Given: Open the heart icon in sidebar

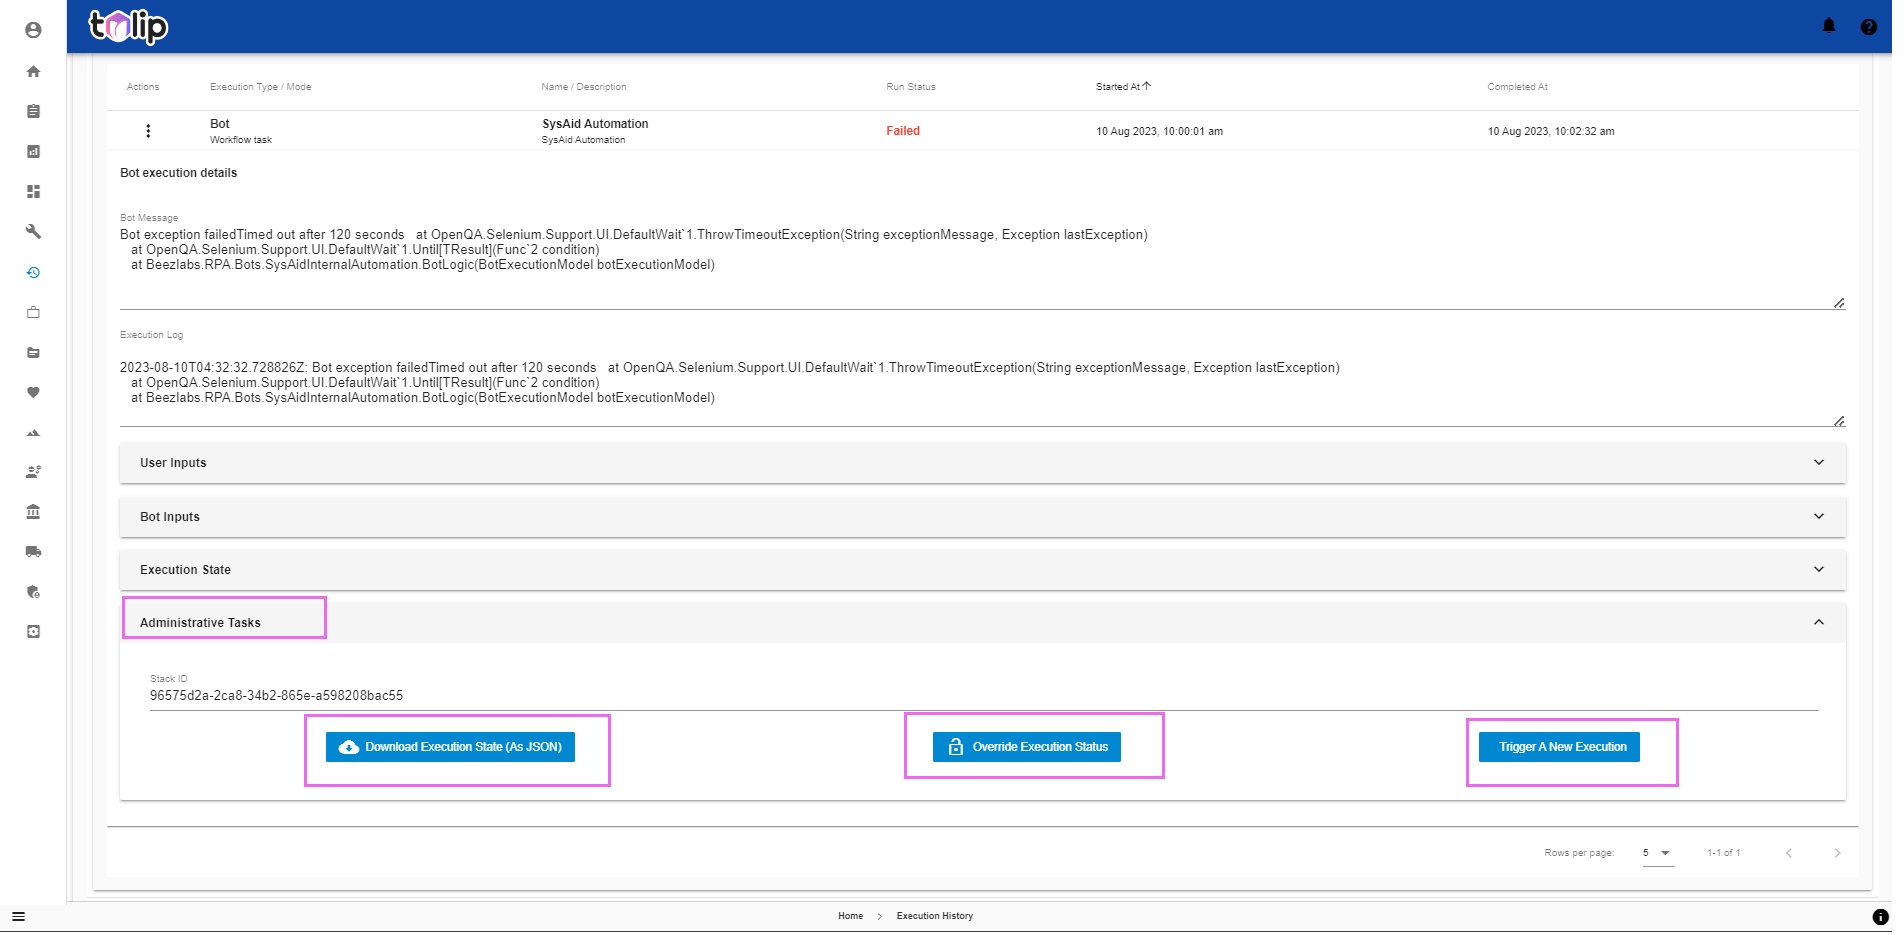Looking at the screenshot, I should (33, 392).
